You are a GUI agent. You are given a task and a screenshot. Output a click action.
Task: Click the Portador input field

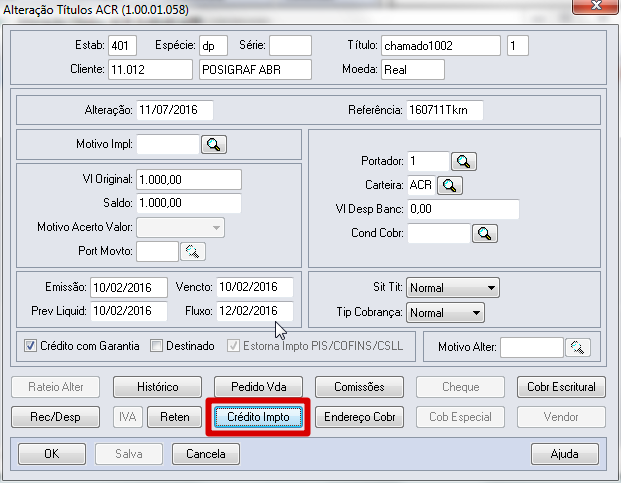(x=429, y=161)
